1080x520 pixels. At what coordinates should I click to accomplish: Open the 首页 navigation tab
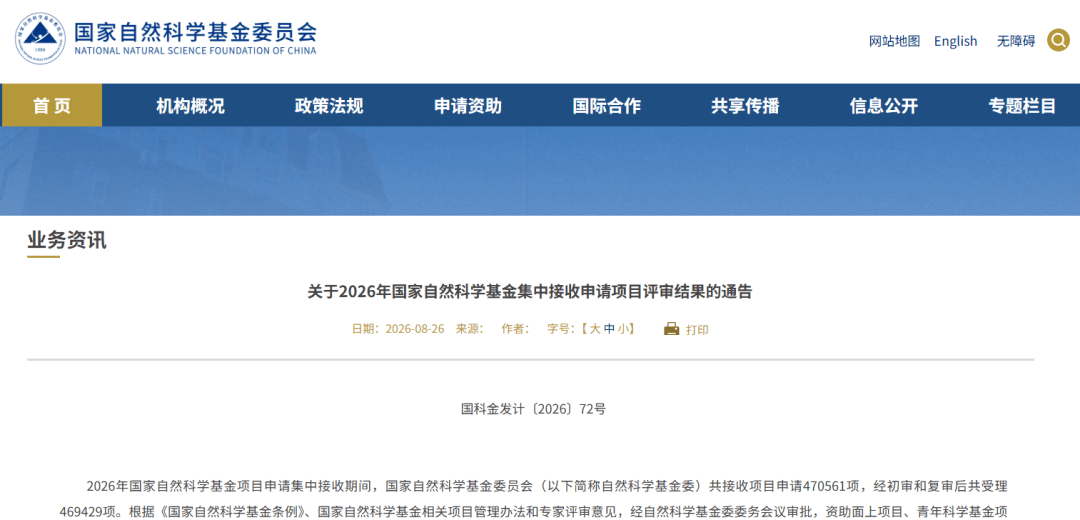point(52,105)
